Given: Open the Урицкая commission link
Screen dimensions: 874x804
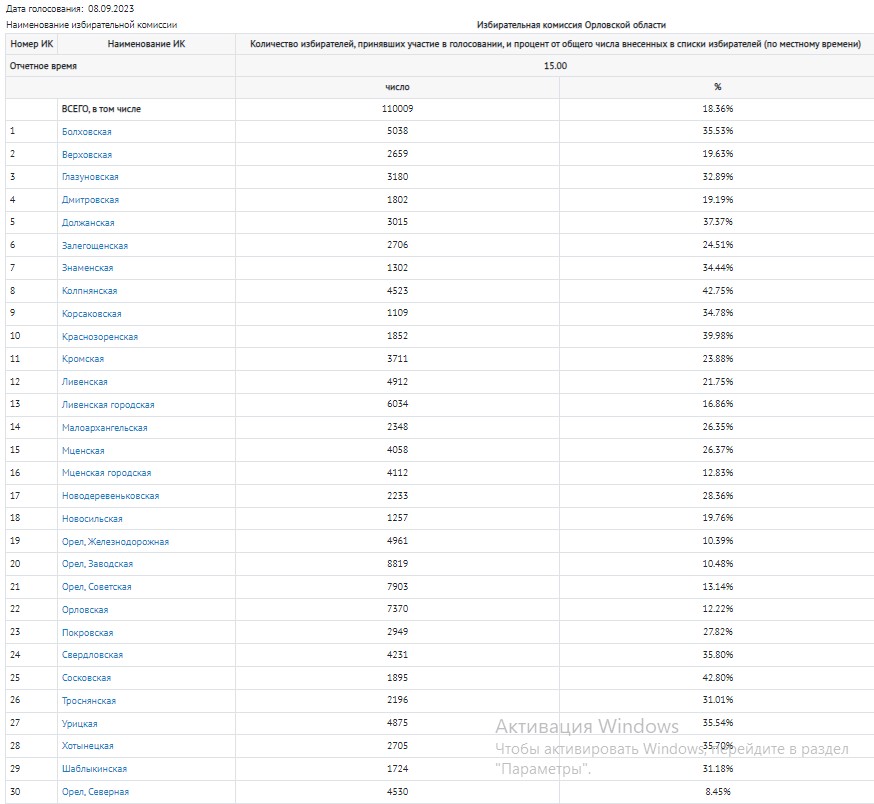Looking at the screenshot, I should pyautogui.click(x=79, y=723).
